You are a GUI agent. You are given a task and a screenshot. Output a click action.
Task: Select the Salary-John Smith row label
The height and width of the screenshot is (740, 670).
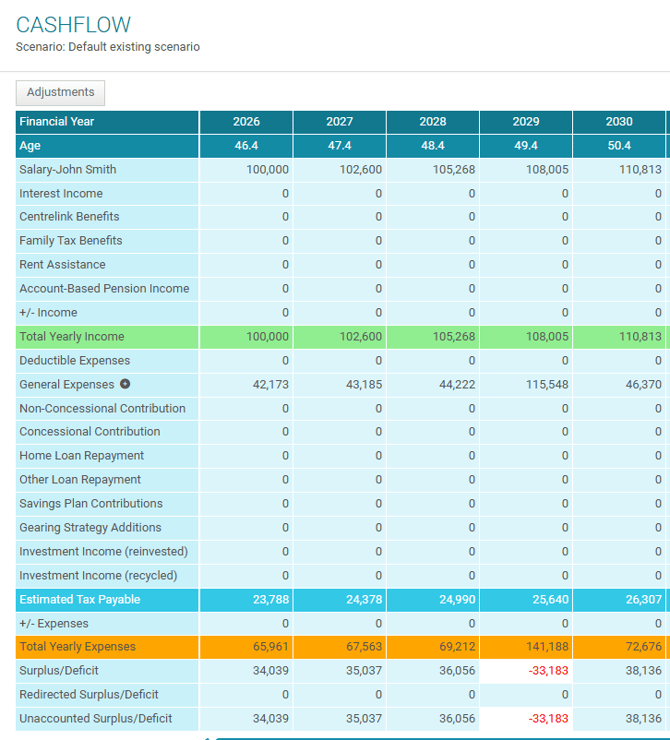(68, 170)
